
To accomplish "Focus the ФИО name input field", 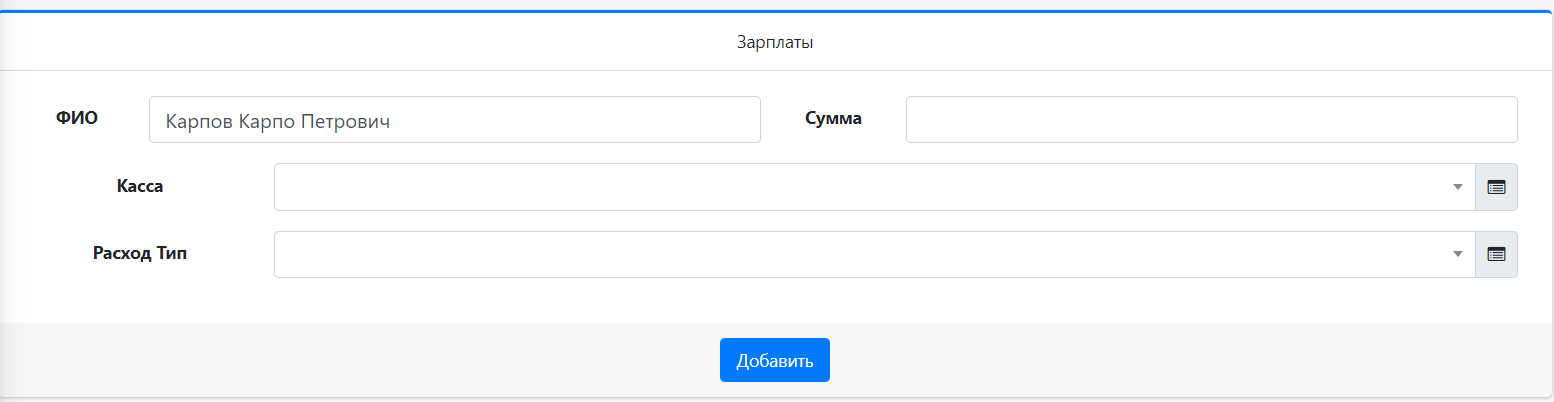I will [x=454, y=120].
